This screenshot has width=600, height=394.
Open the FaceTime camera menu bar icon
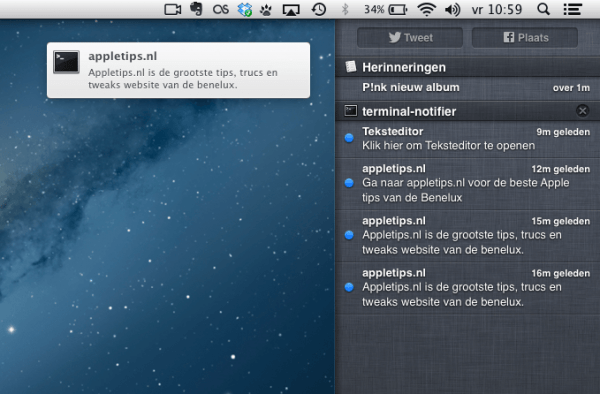tap(173, 9)
